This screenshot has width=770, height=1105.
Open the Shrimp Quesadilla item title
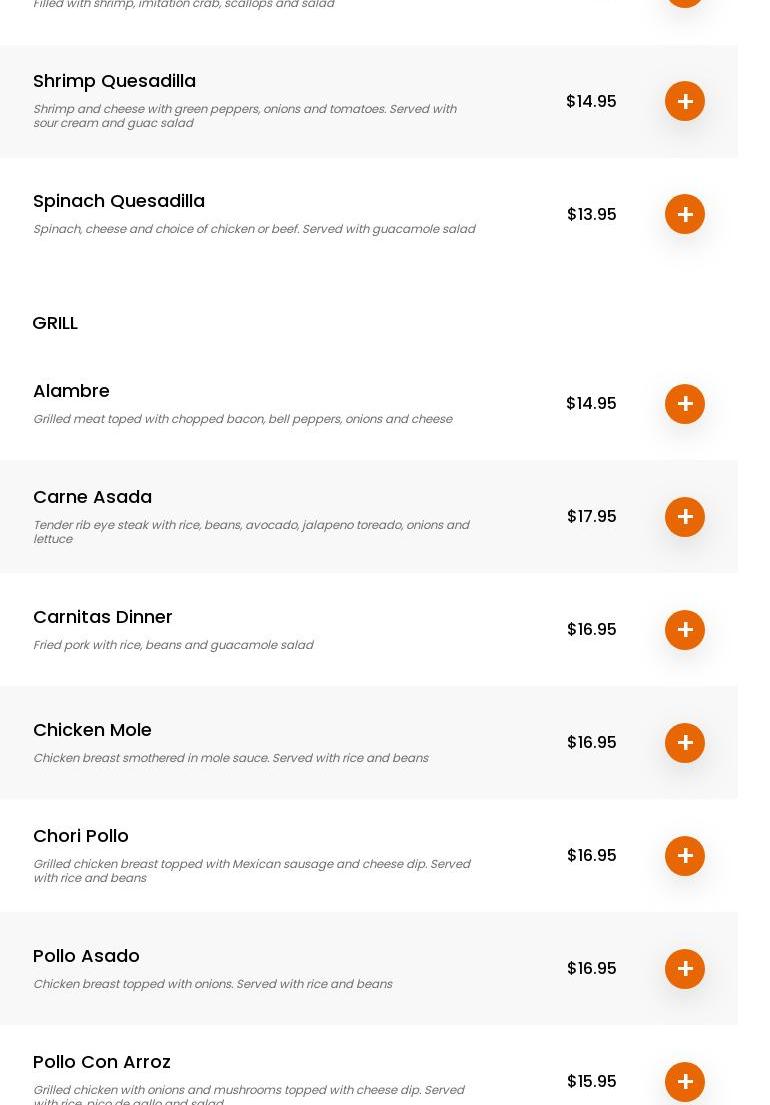click(114, 81)
